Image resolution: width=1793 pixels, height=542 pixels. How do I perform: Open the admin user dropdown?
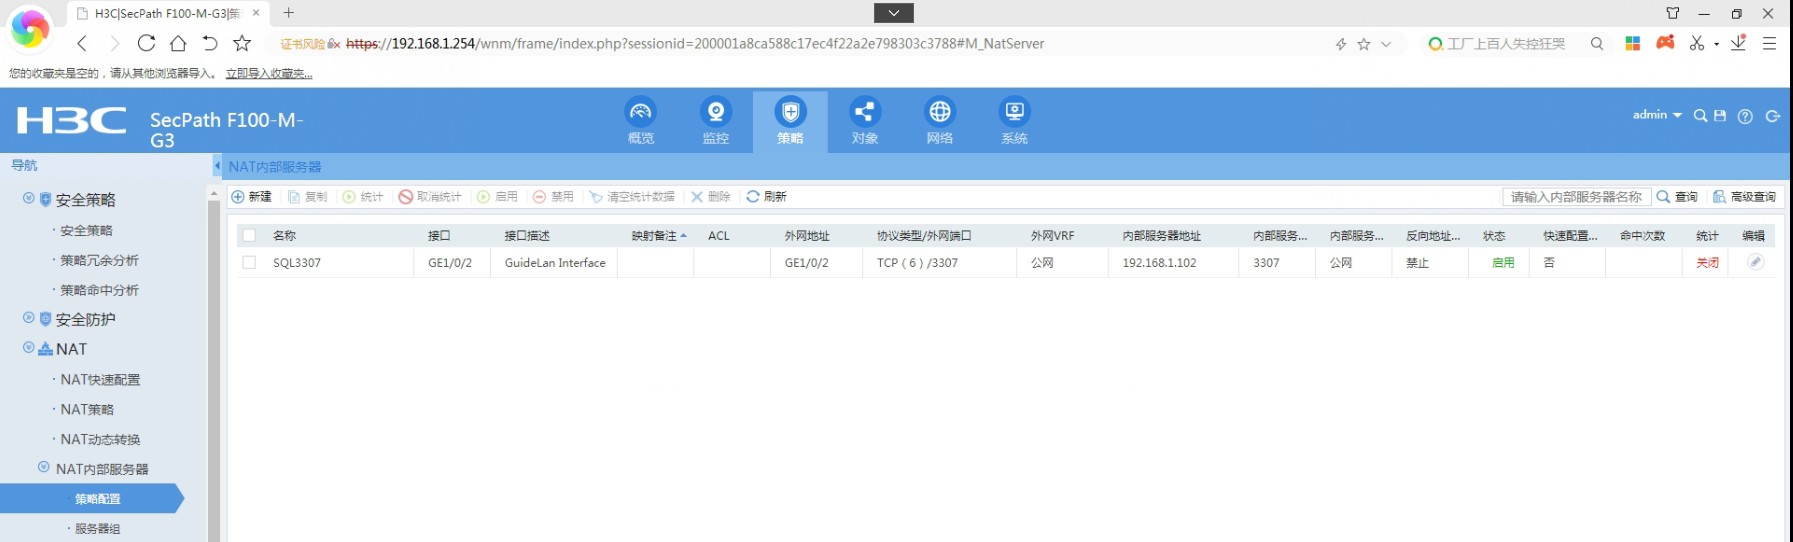[x=1657, y=115]
